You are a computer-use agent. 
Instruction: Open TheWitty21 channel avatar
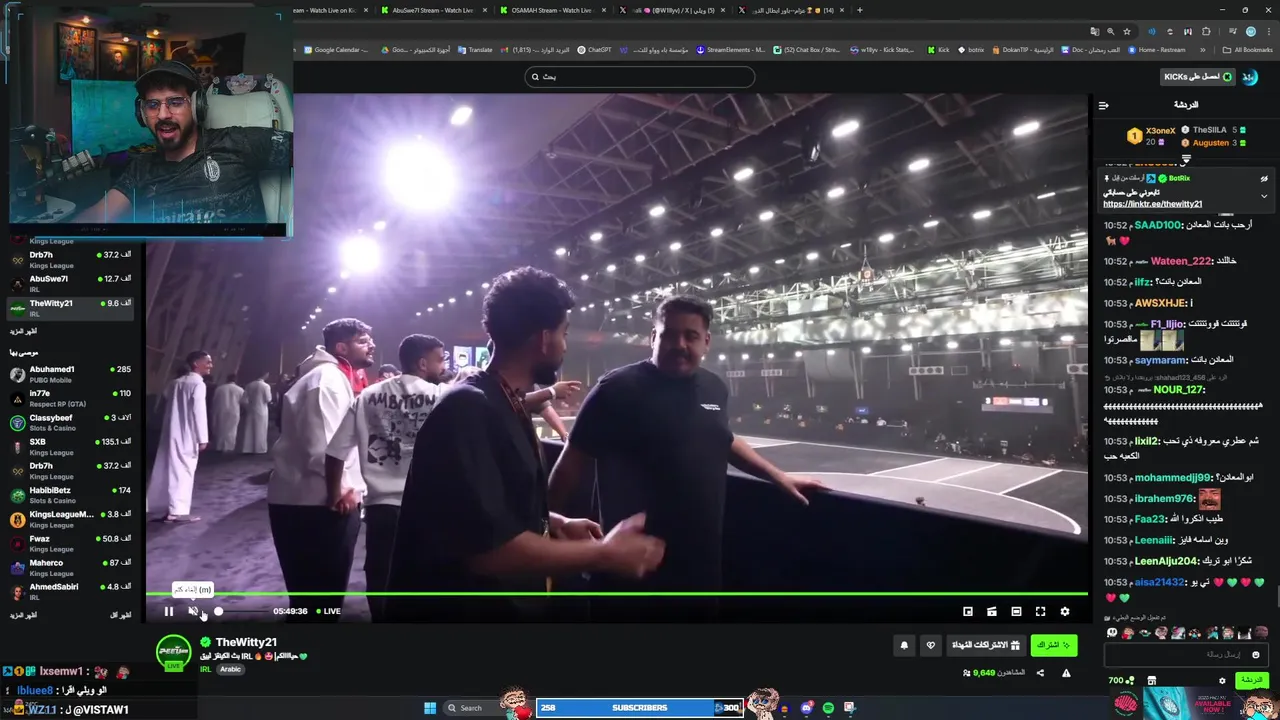coord(173,652)
